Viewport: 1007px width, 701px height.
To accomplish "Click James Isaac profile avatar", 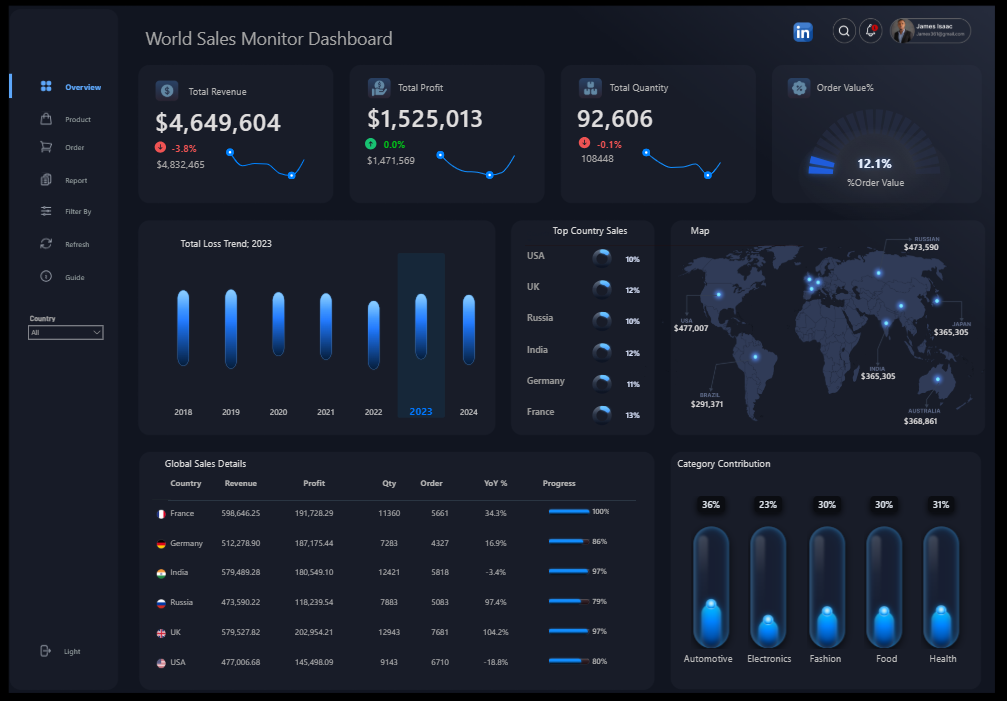I will [902, 31].
